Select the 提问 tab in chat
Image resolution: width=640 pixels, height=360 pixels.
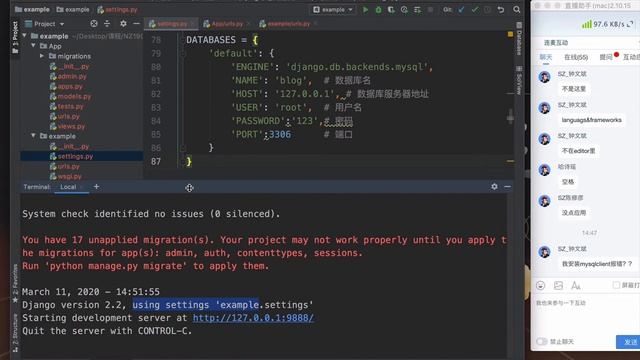coord(606,57)
